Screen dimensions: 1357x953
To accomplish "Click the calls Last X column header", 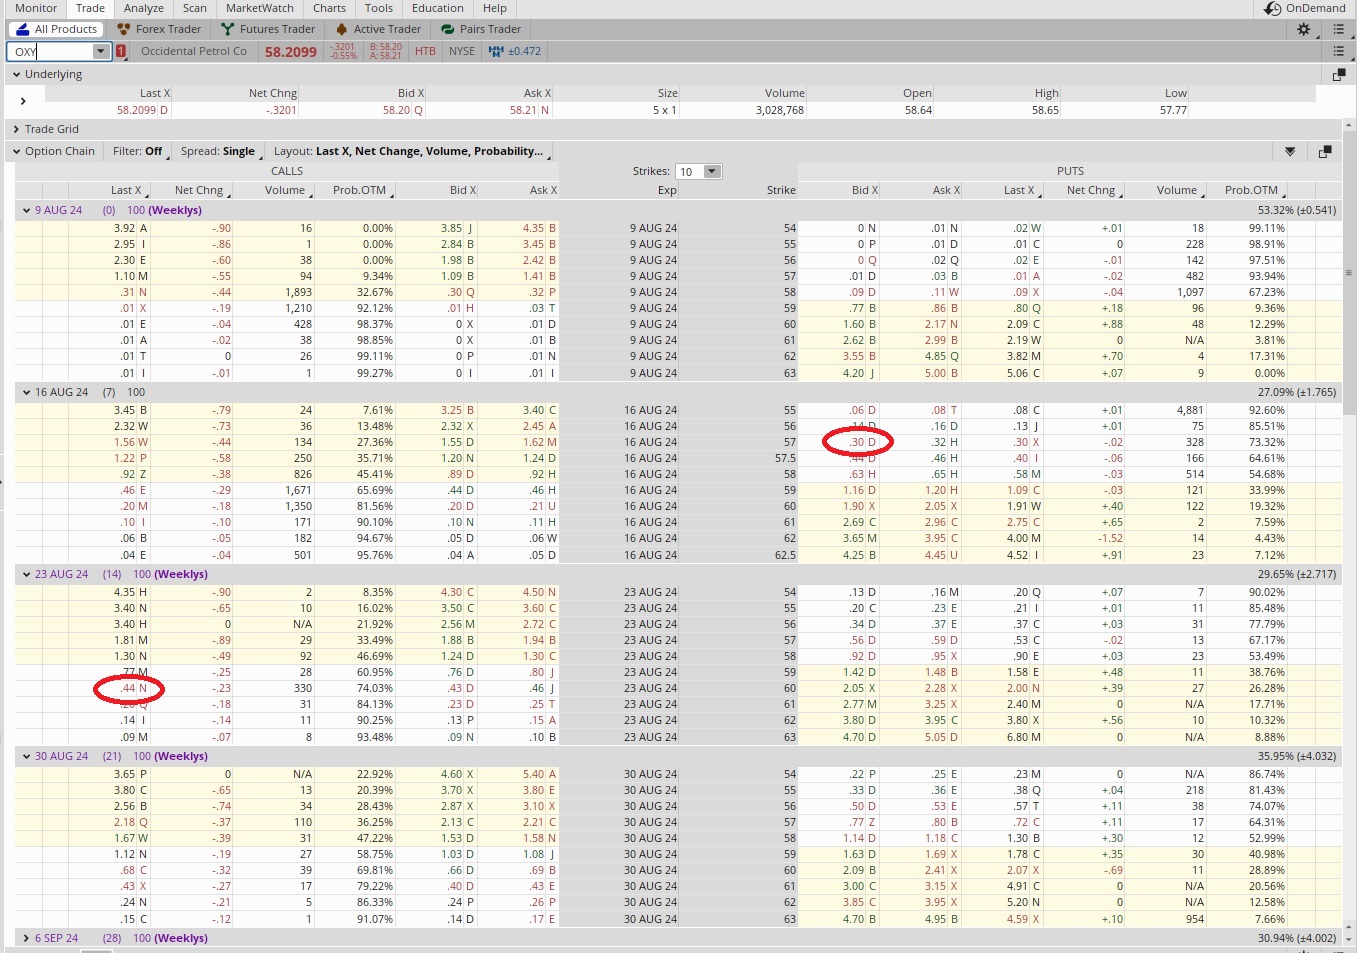I will (128, 190).
